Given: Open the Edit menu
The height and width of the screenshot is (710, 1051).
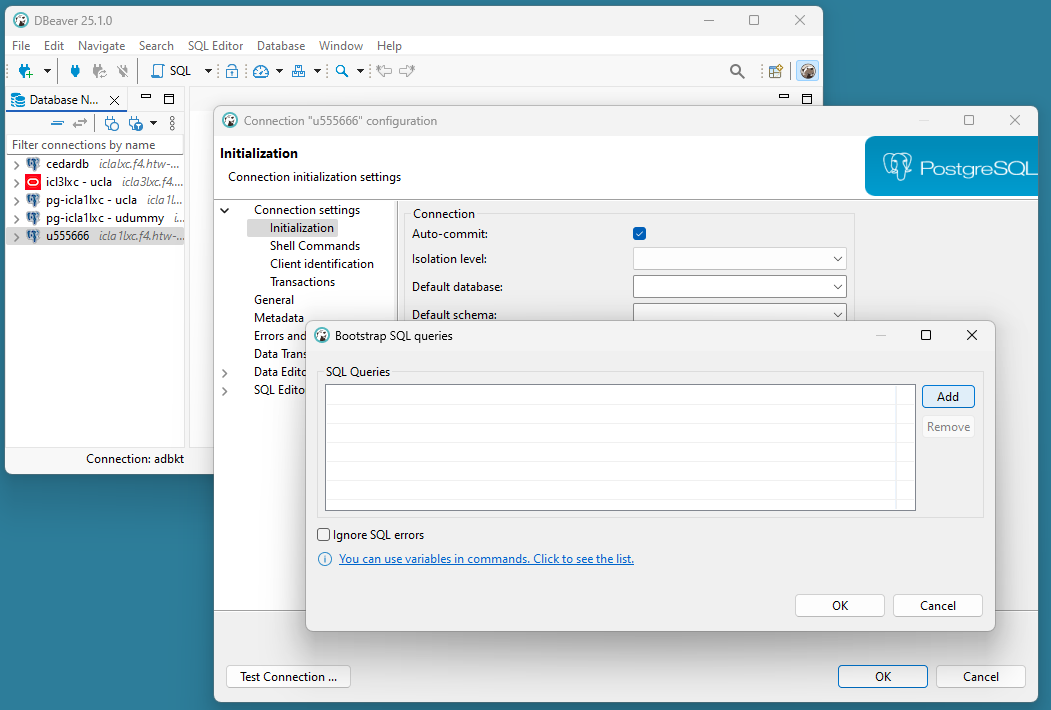Looking at the screenshot, I should [54, 46].
